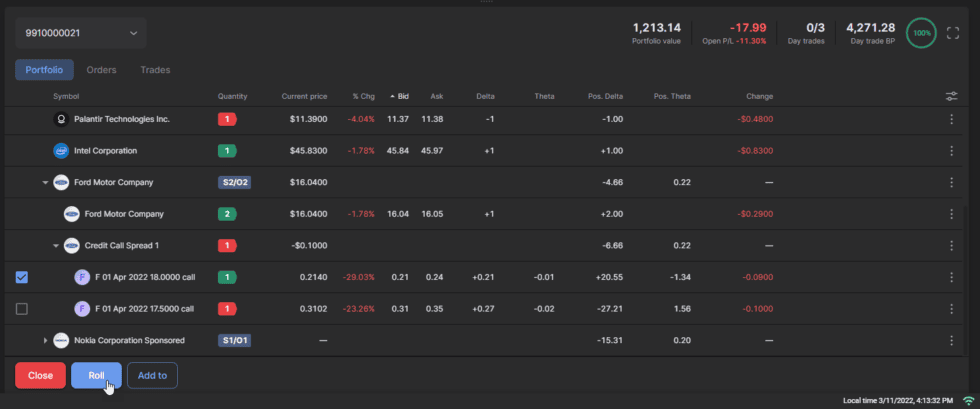Click the F icon for 17.5000 call
Image resolution: width=980 pixels, height=409 pixels.
pyautogui.click(x=82, y=309)
